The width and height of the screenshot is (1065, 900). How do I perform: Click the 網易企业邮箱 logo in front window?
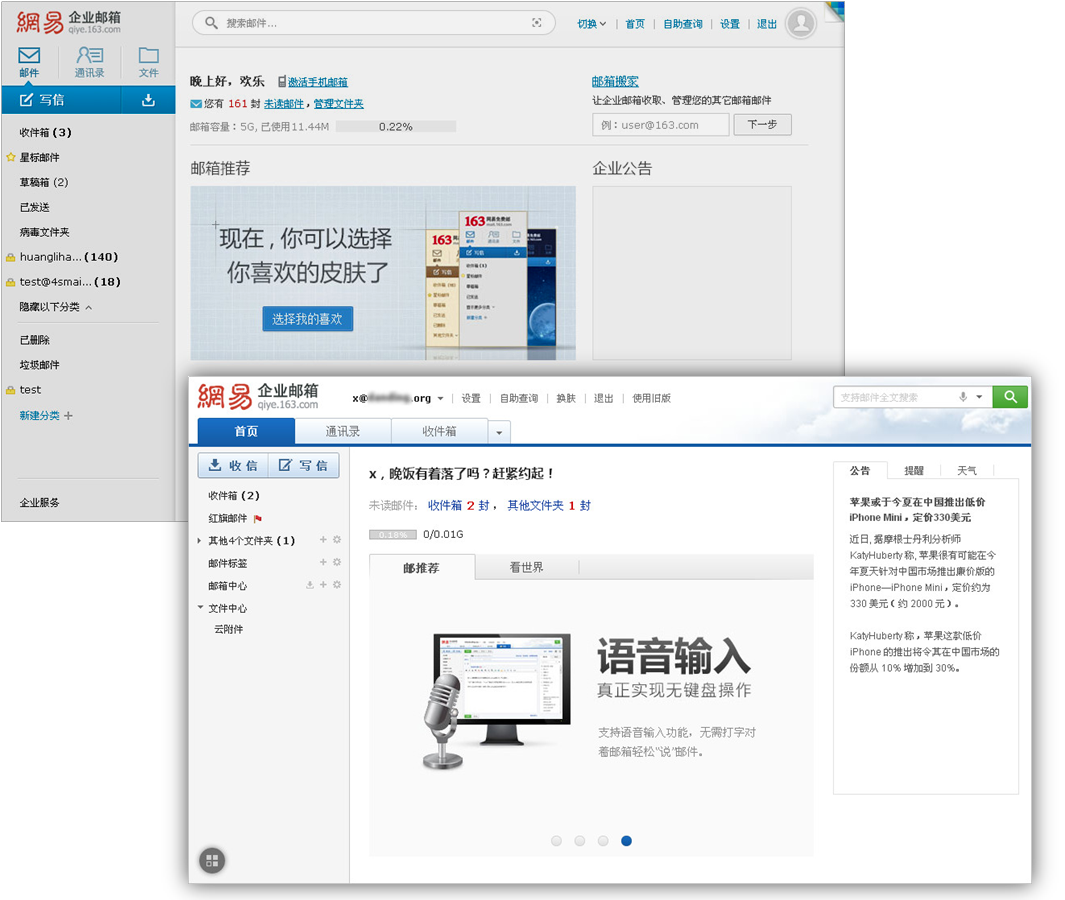[258, 396]
